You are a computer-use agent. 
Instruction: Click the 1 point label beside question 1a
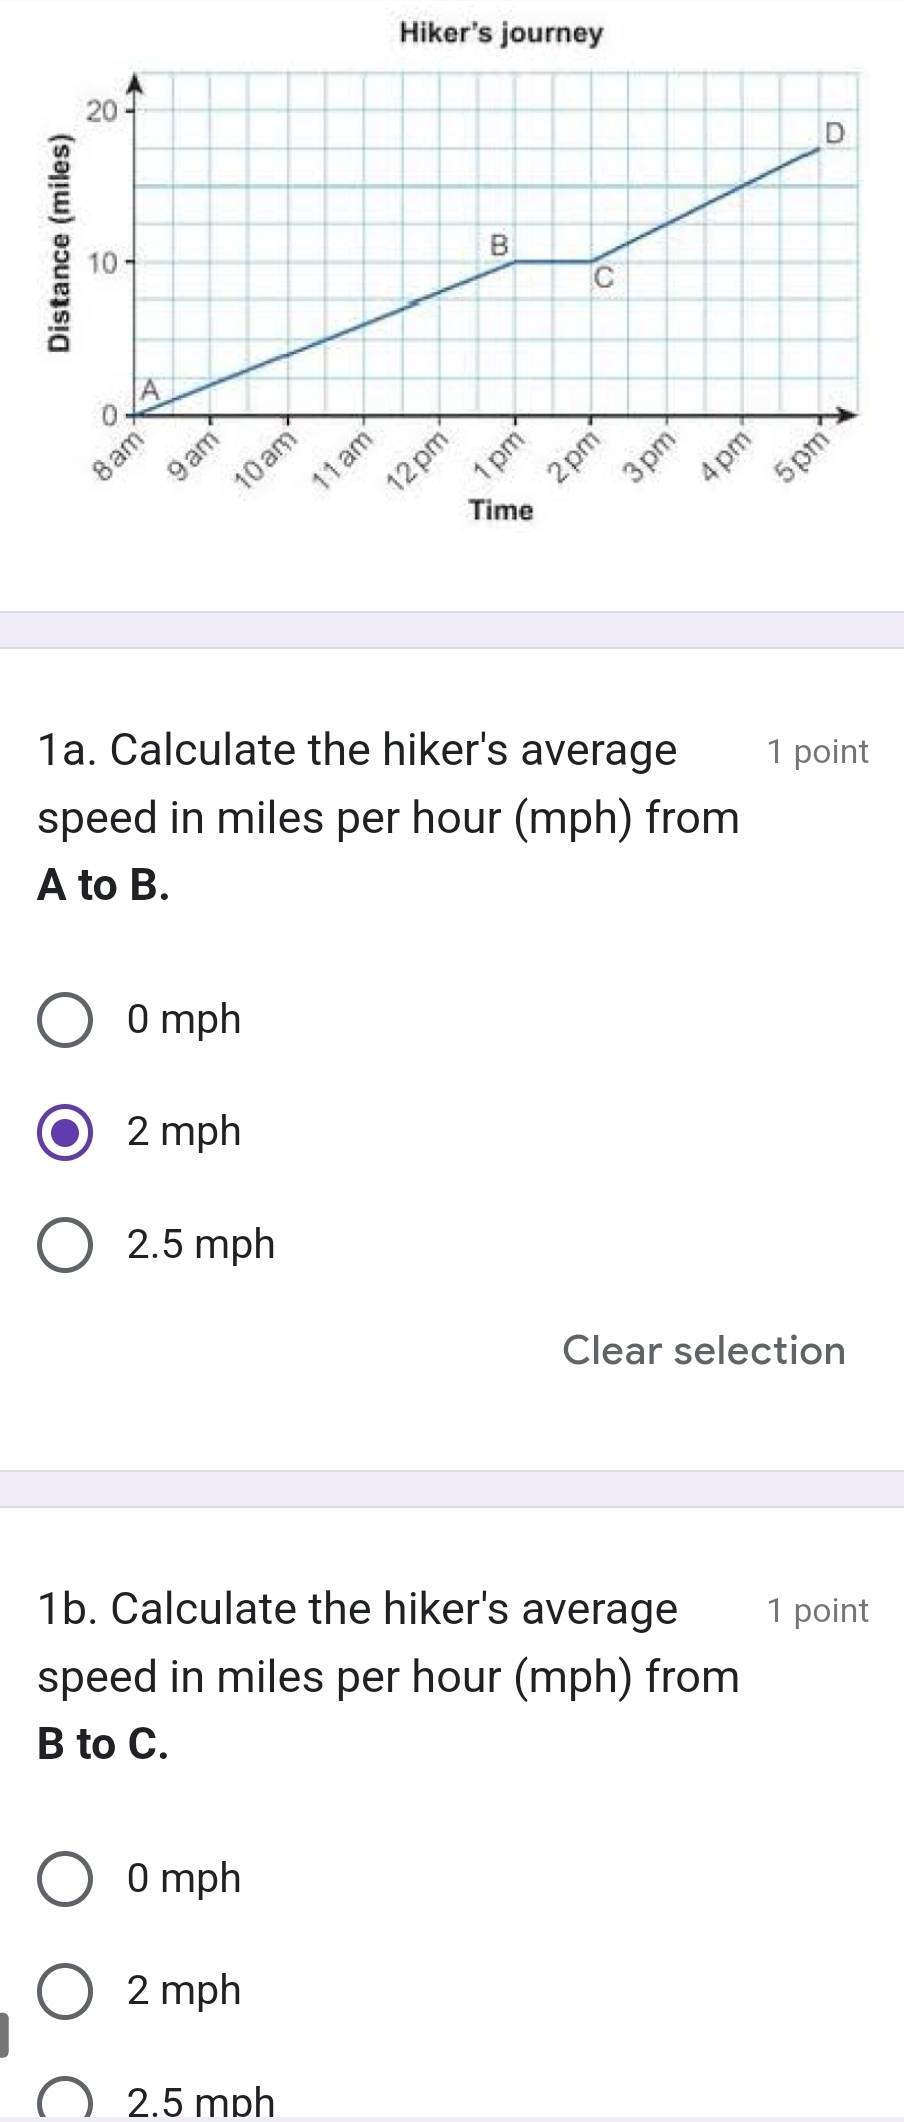tap(817, 751)
